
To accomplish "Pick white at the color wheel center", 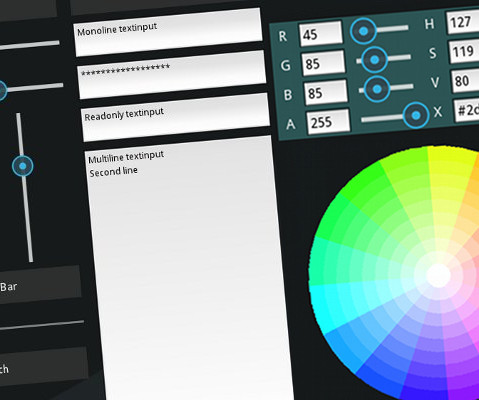I will 438,275.
